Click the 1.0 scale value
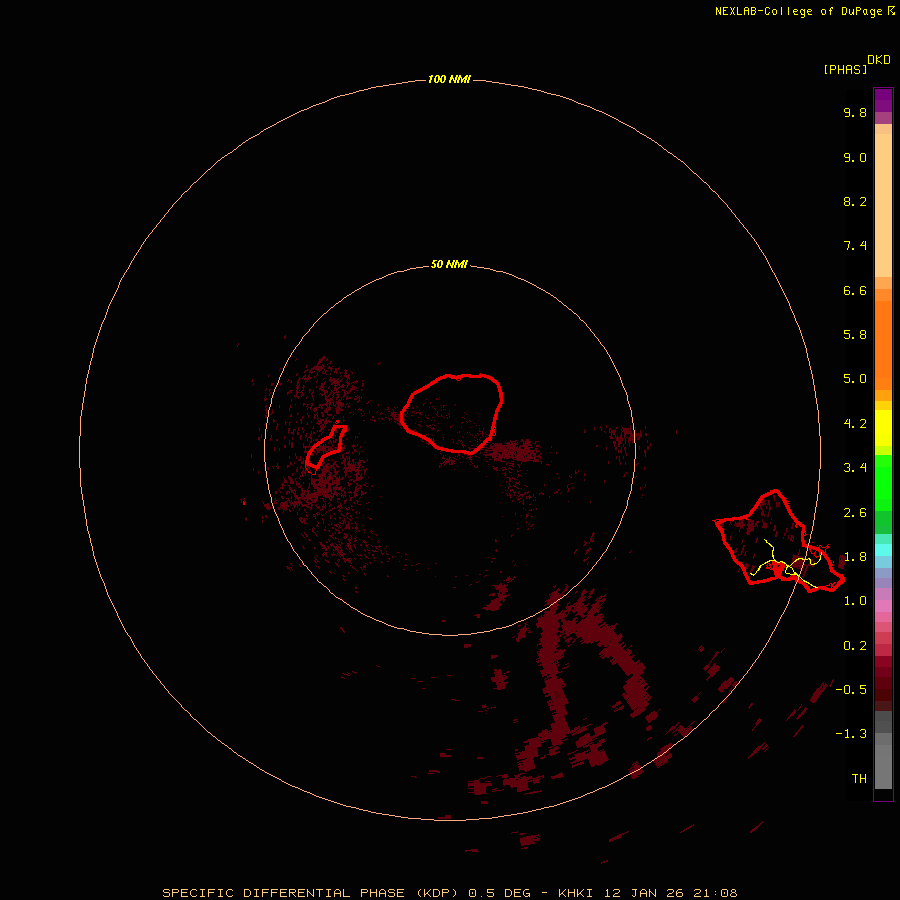Image resolution: width=900 pixels, height=900 pixels. pos(855,601)
